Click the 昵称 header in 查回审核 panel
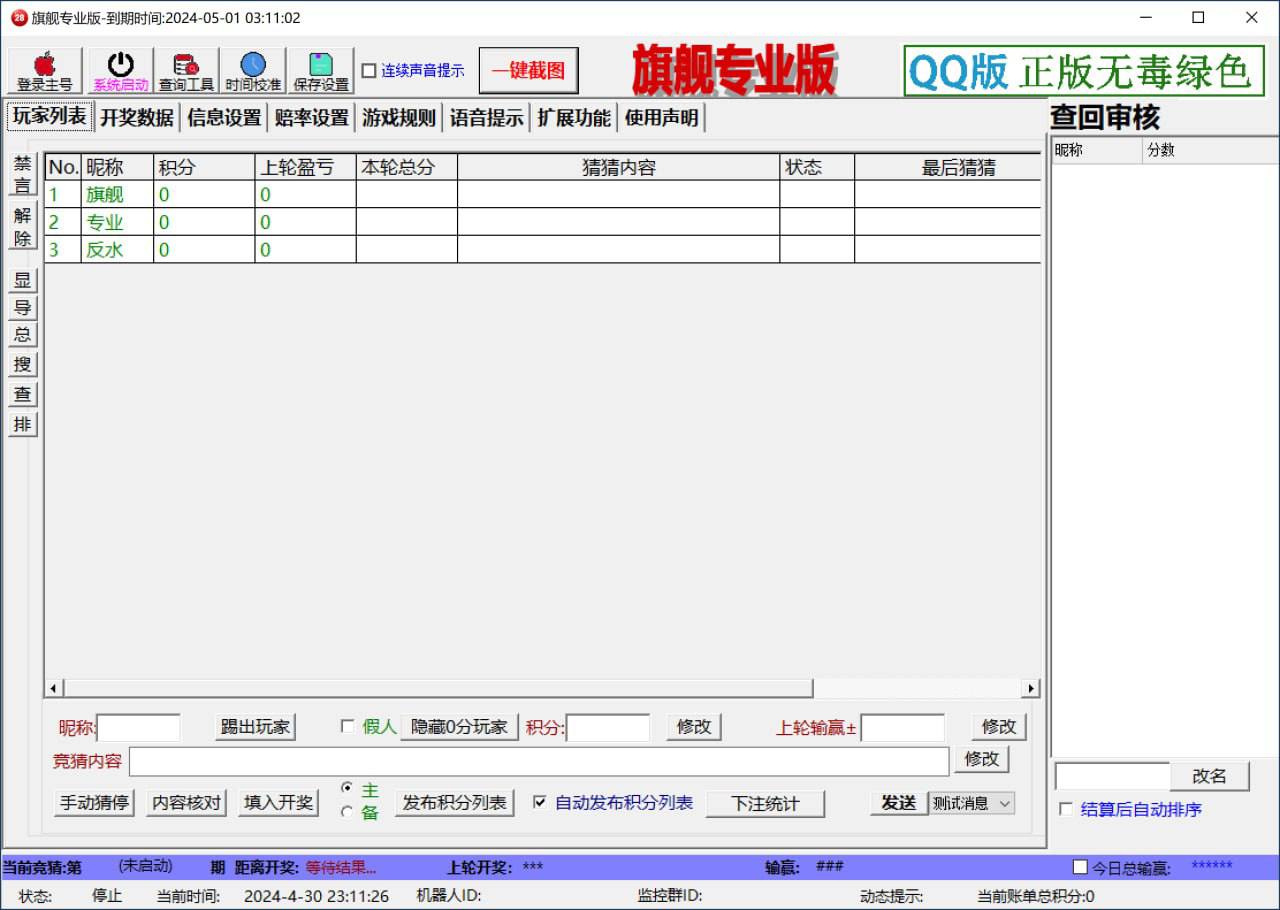Screen dimensions: 1280x910 pyautogui.click(x=1097, y=151)
